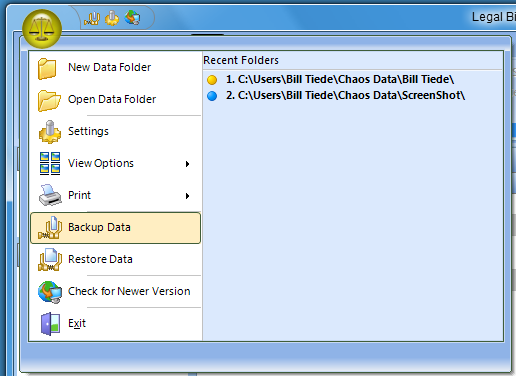Open recent folder Chaos Data\Bill Tiede\

point(340,80)
